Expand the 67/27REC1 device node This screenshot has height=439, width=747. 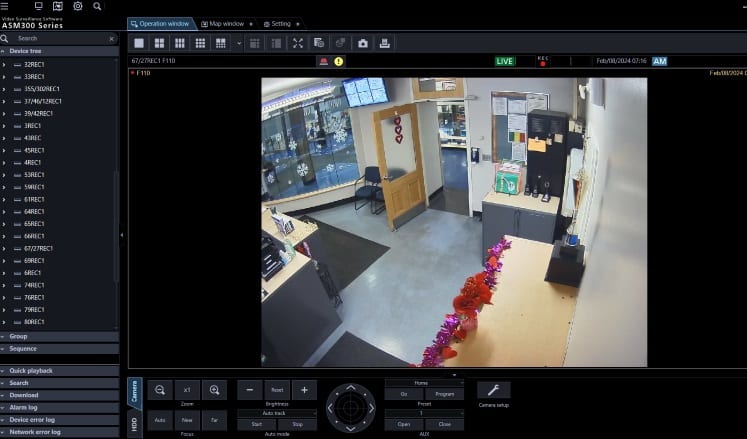click(x=4, y=249)
